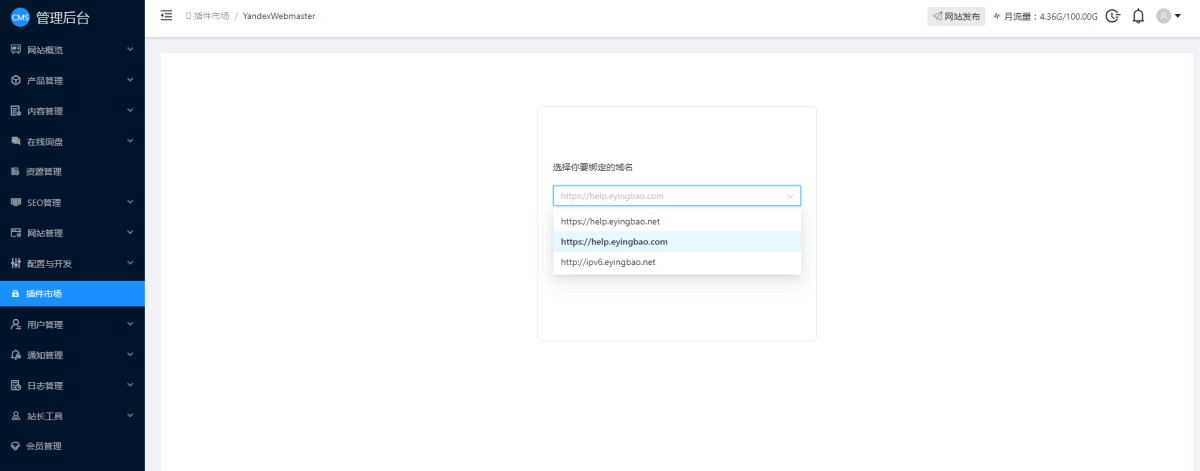1200x471 pixels.
Task: Expand the 网站概览 menu chevron
Action: tap(130, 49)
